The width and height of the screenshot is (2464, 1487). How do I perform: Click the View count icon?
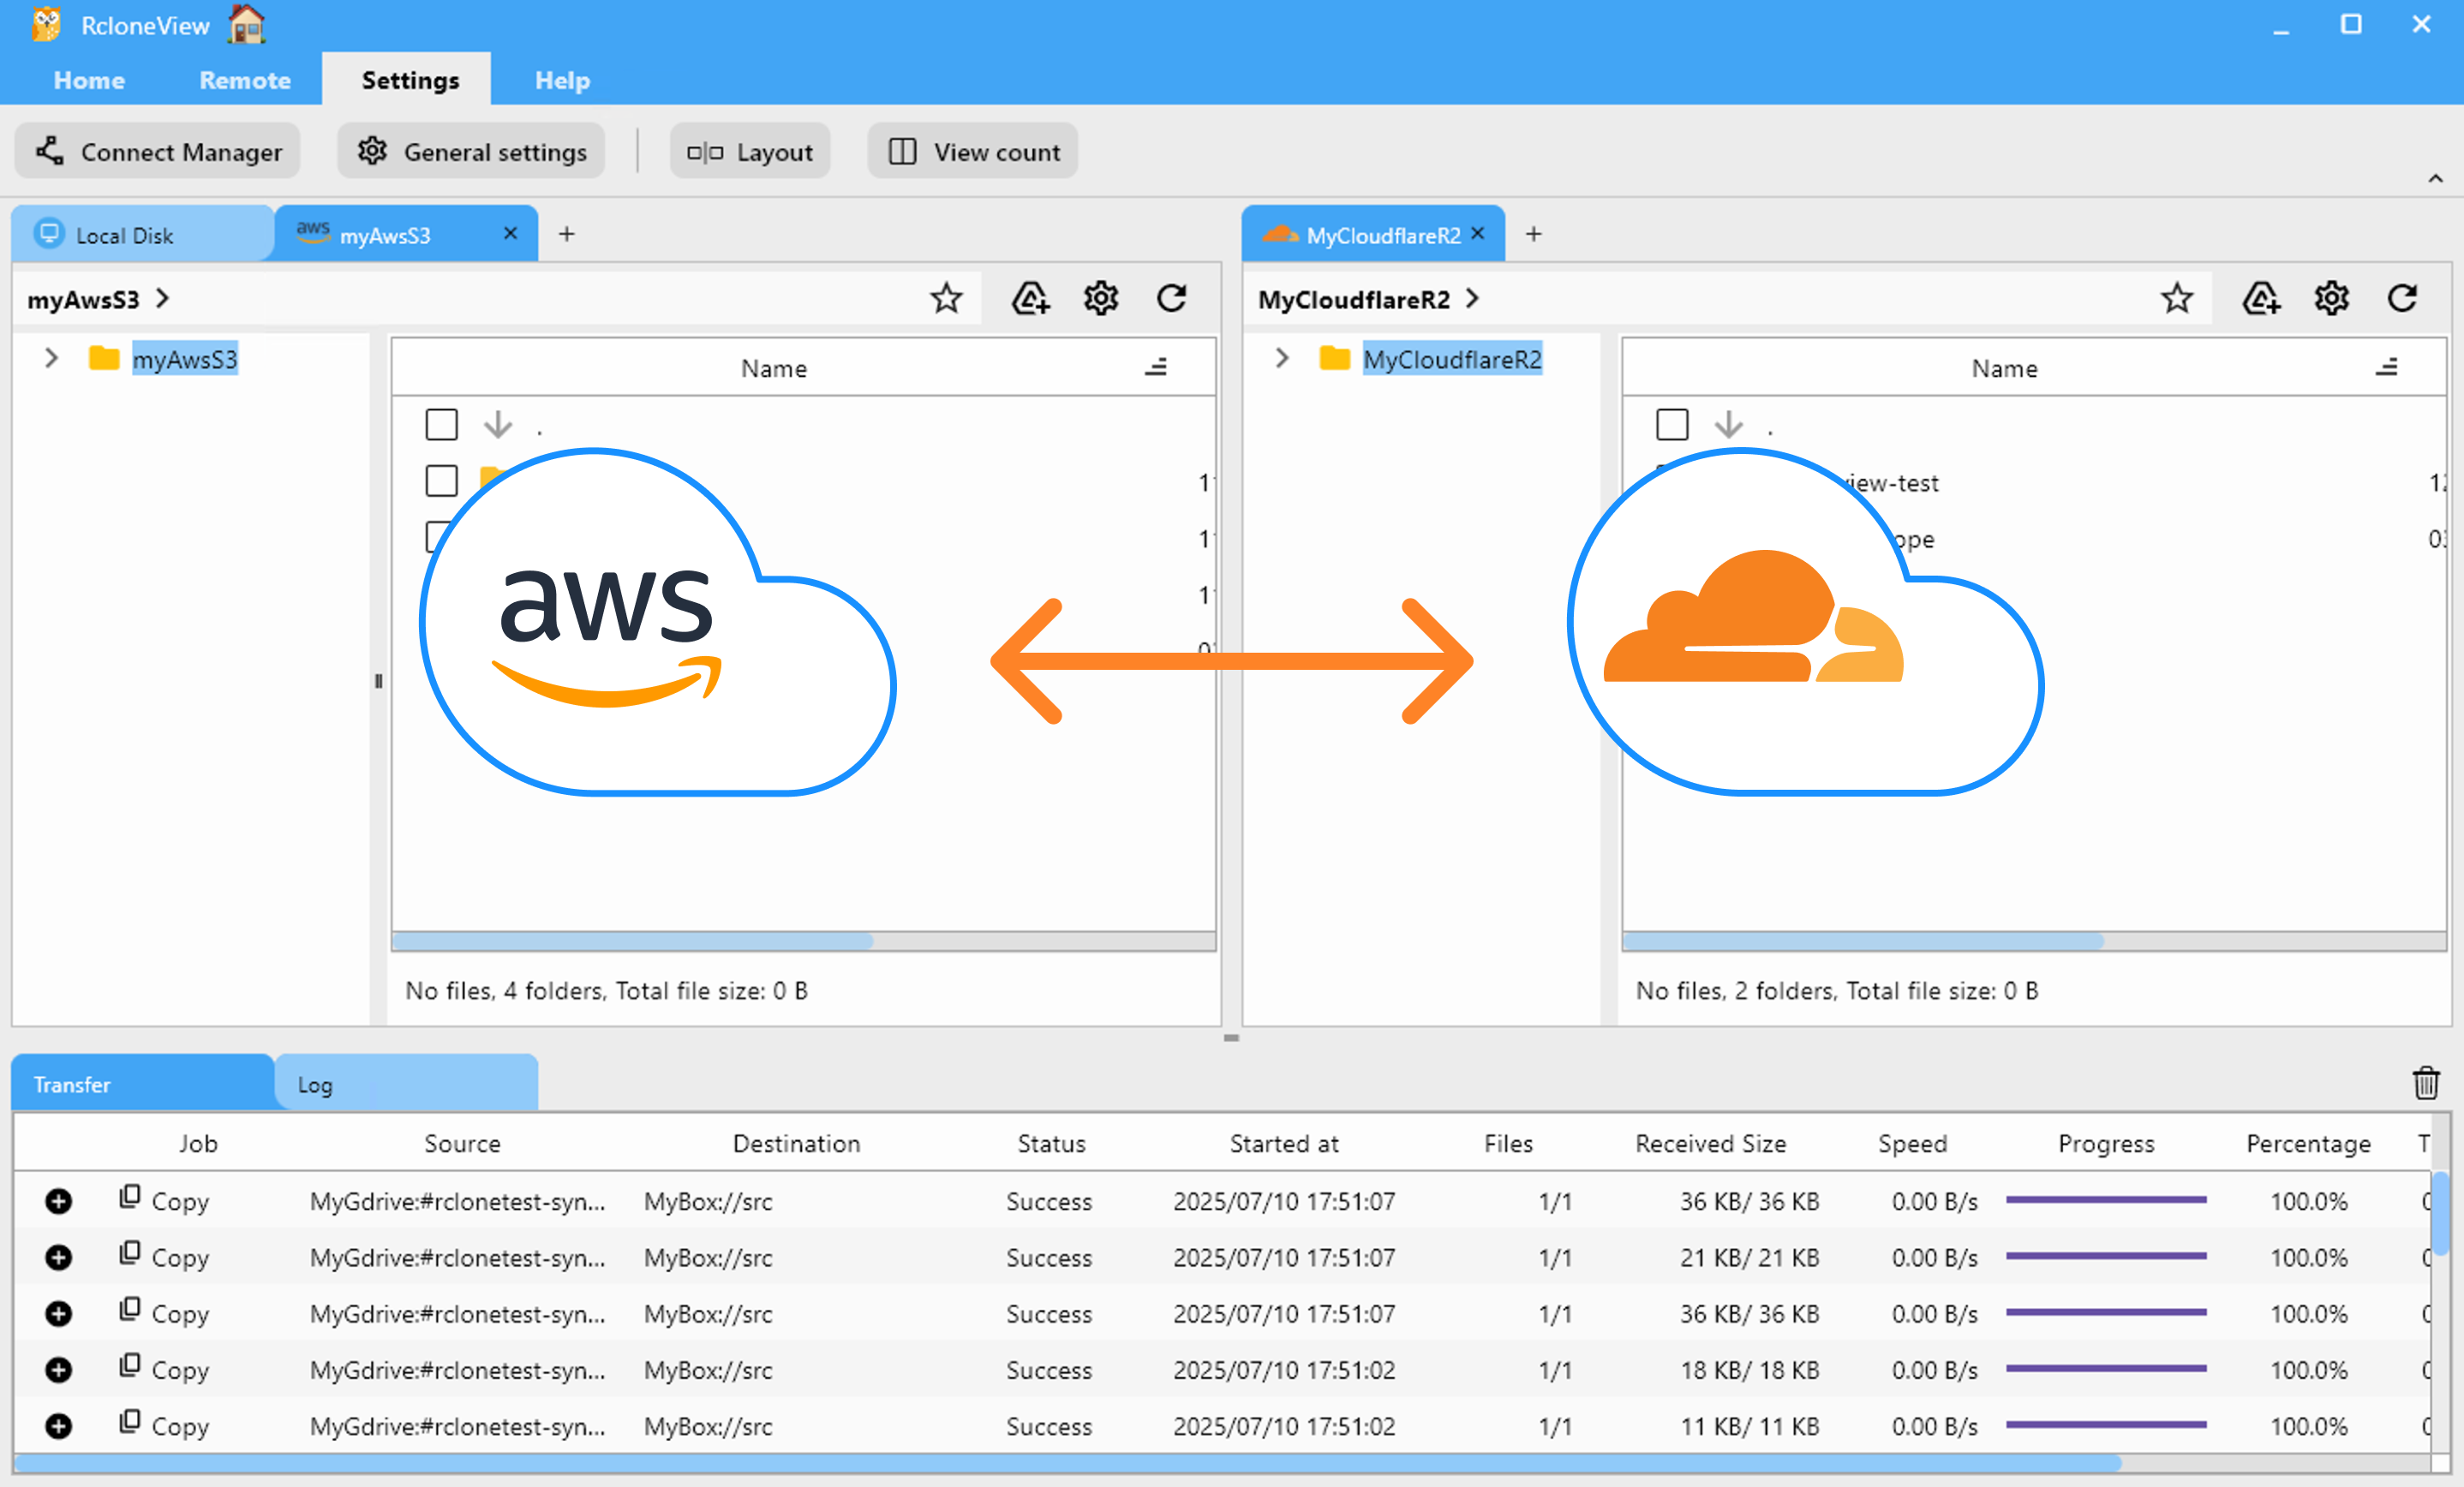[971, 151]
